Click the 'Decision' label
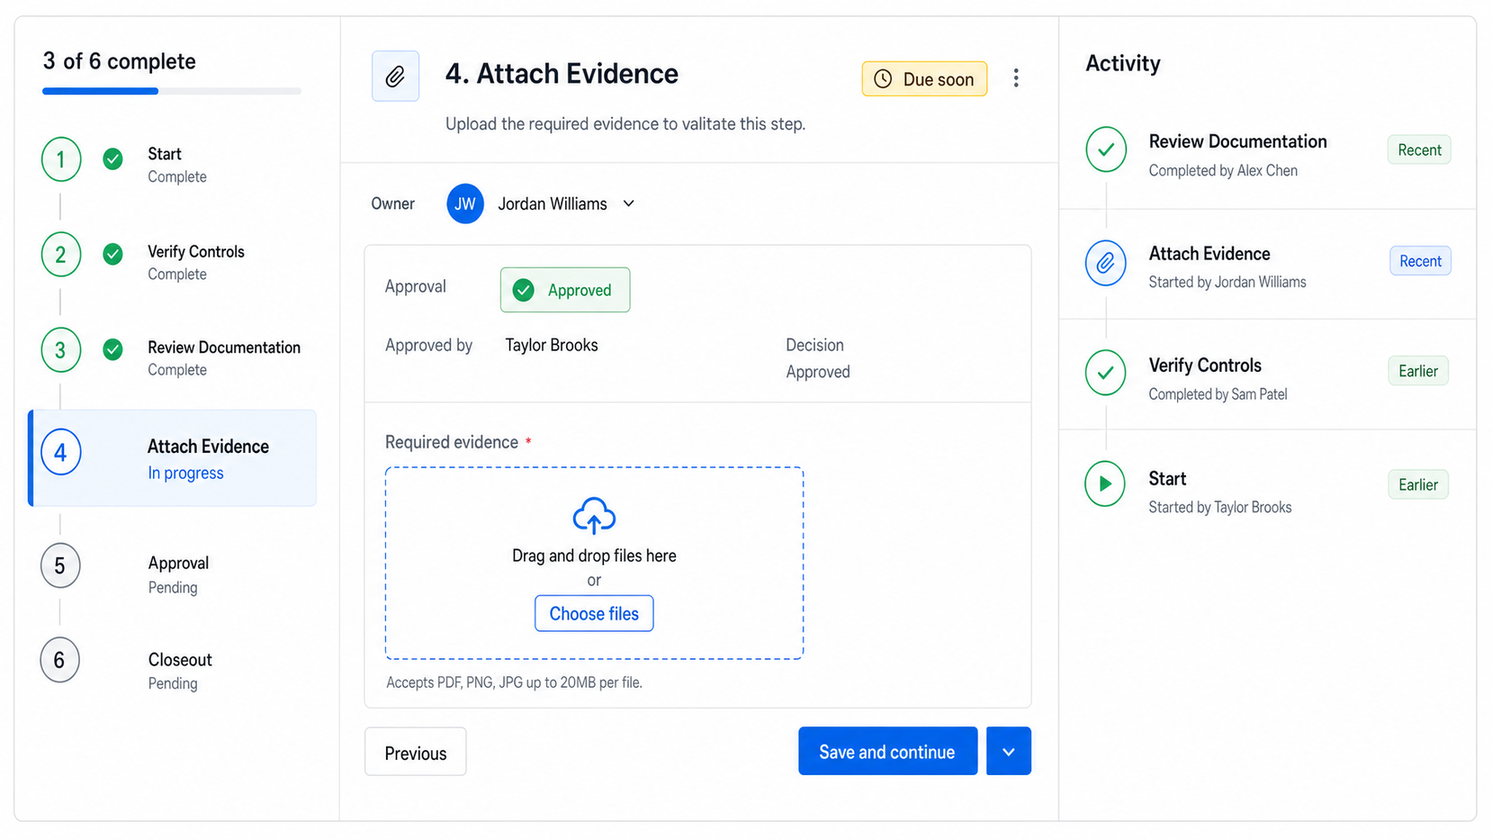The height and width of the screenshot is (840, 1492). click(x=815, y=345)
